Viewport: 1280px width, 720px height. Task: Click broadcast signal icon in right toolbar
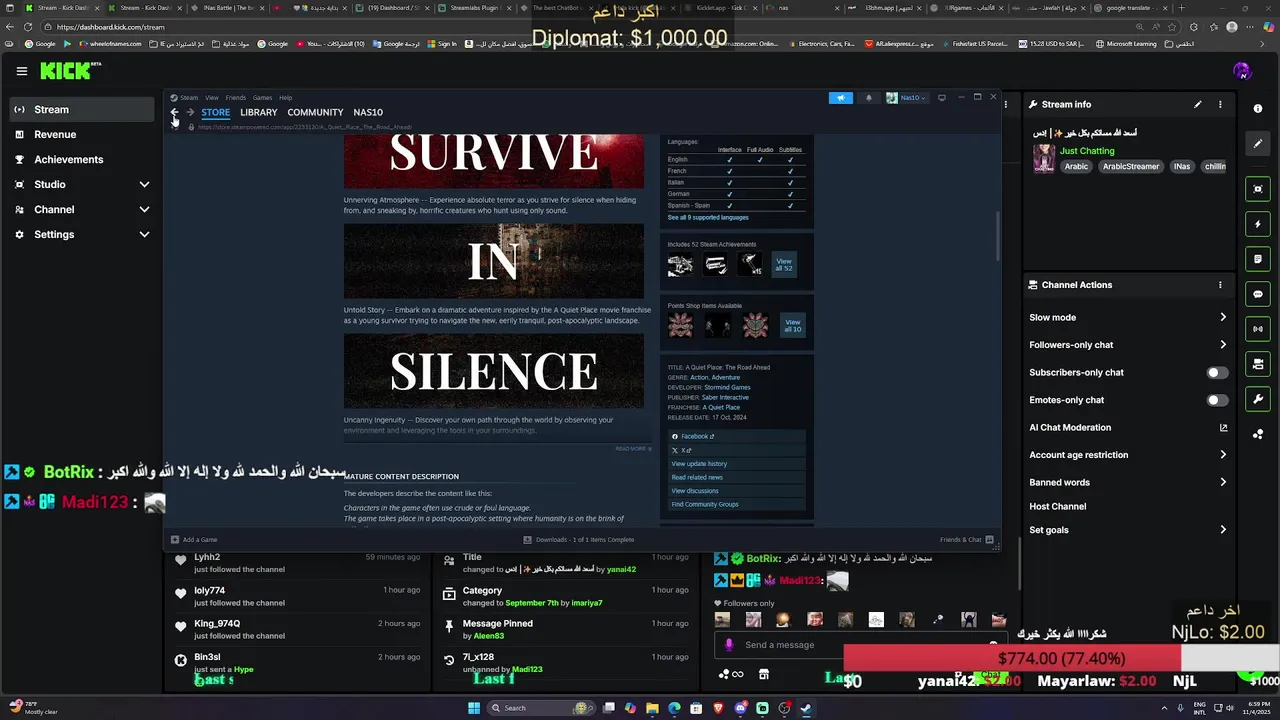pos(1258,329)
